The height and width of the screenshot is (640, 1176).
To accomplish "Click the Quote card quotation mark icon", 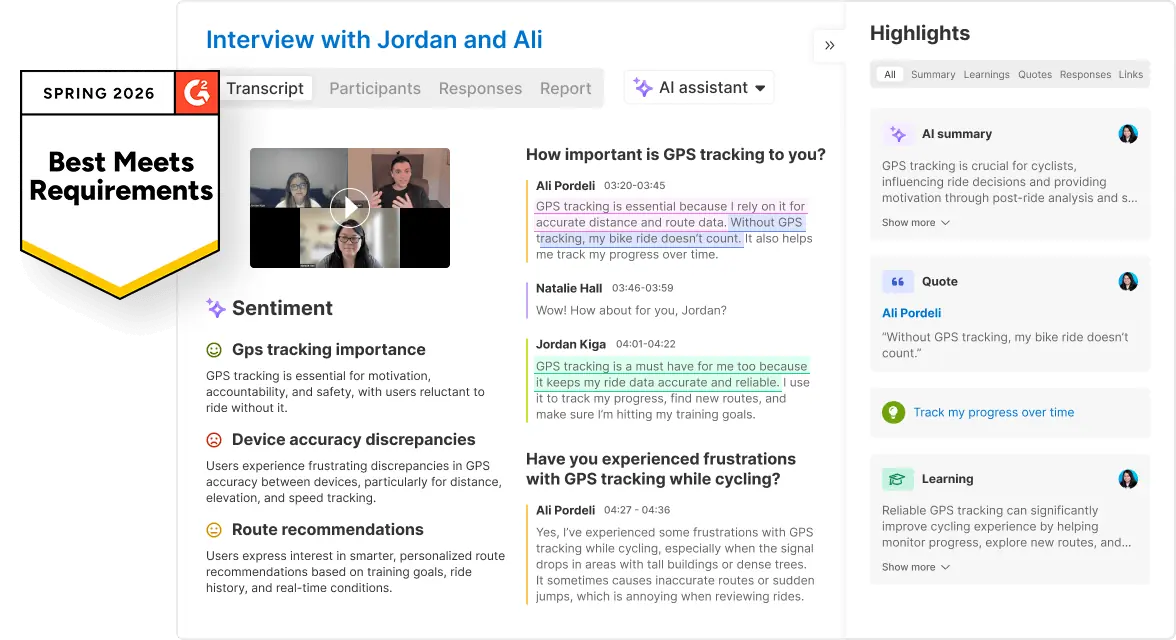I will [898, 282].
